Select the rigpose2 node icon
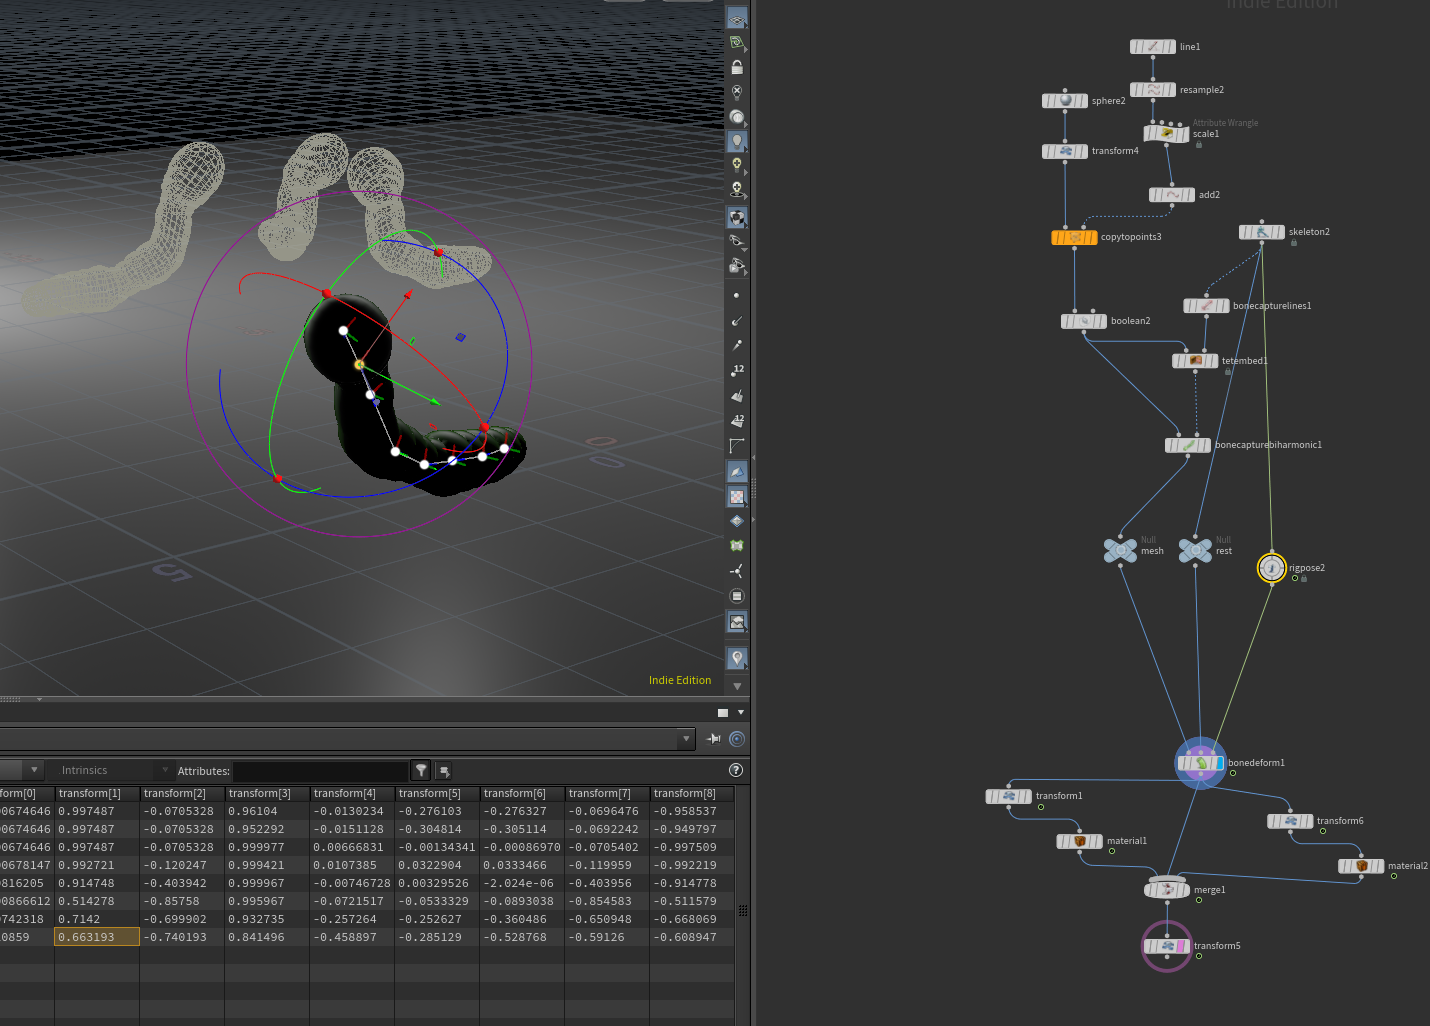The image size is (1430, 1026). click(1271, 568)
